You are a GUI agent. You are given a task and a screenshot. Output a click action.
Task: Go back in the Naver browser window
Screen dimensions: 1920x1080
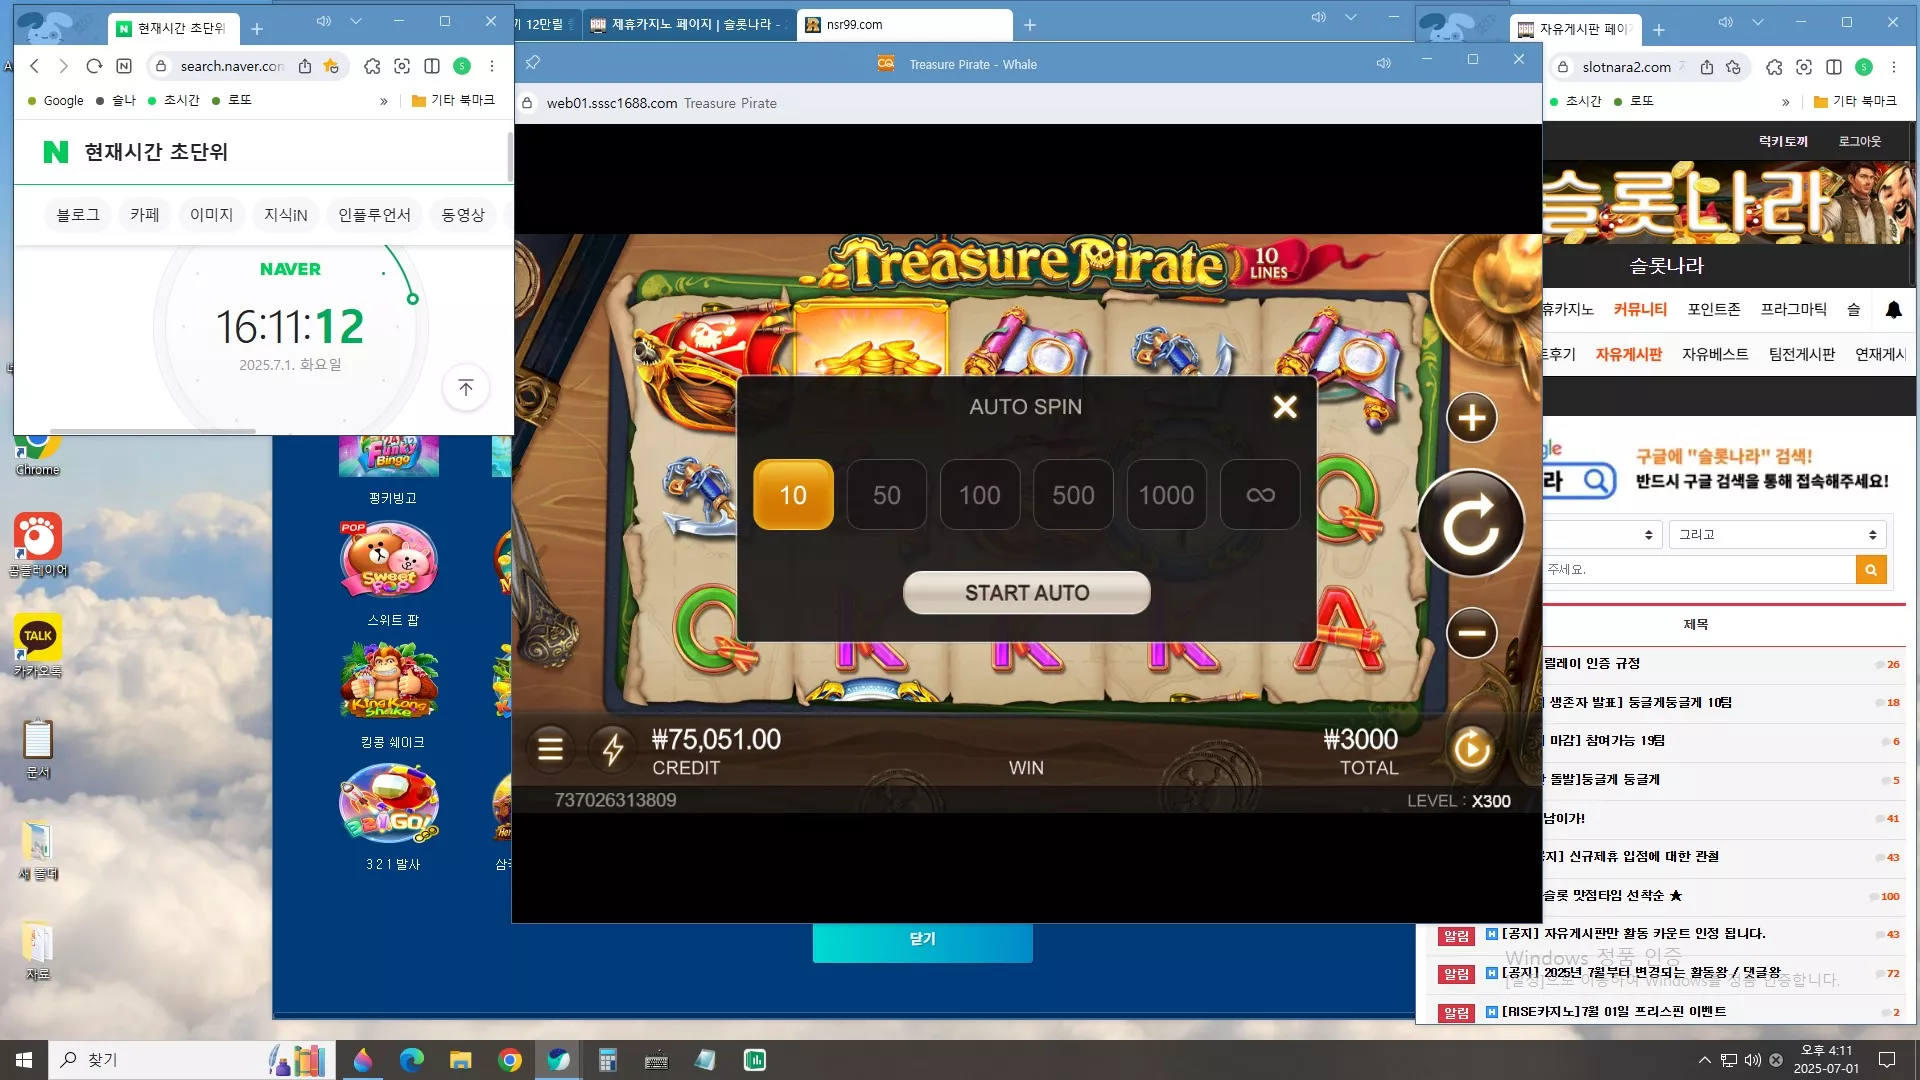(x=35, y=66)
